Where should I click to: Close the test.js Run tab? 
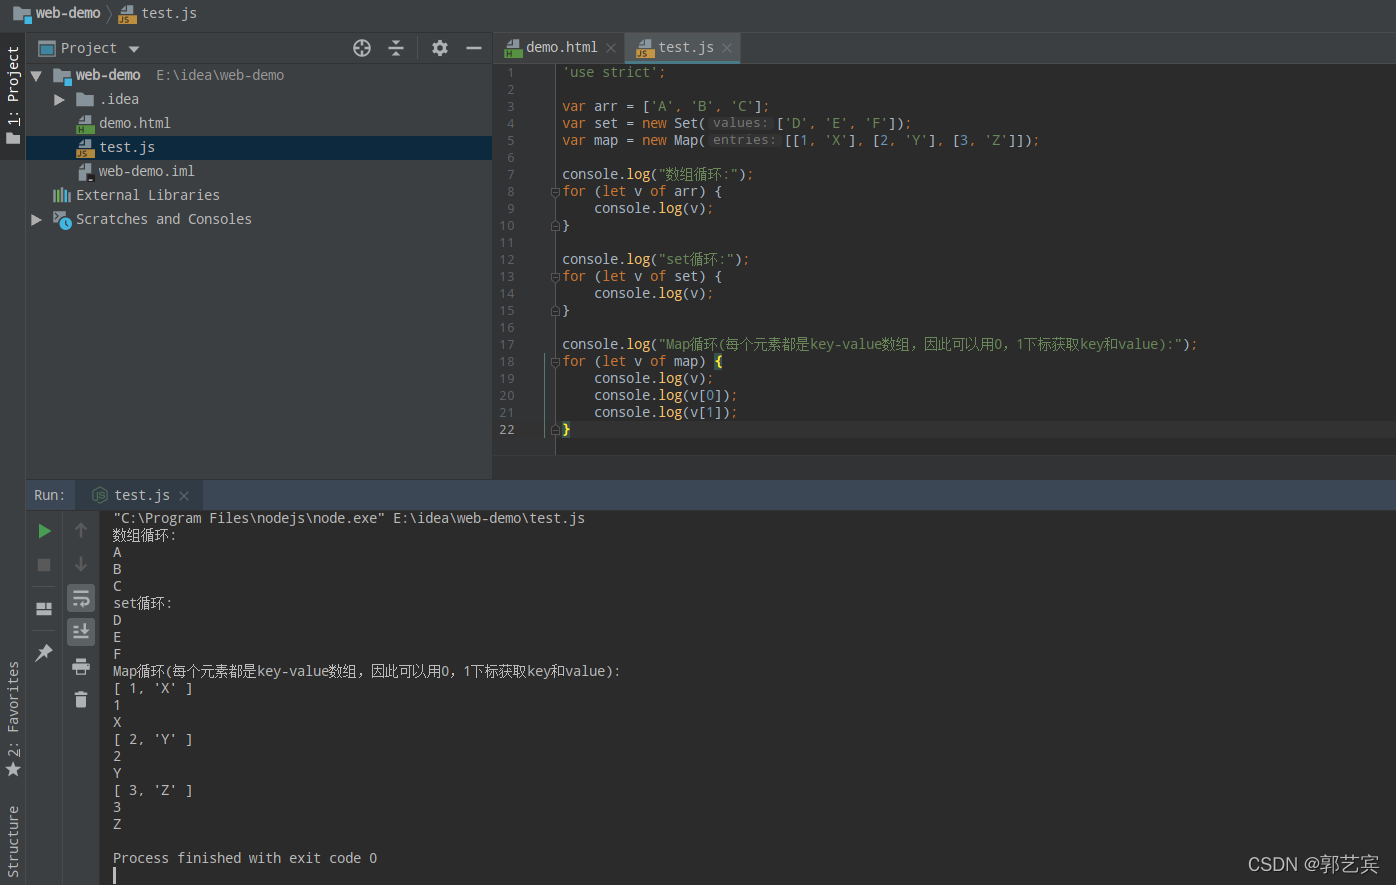pyautogui.click(x=184, y=496)
